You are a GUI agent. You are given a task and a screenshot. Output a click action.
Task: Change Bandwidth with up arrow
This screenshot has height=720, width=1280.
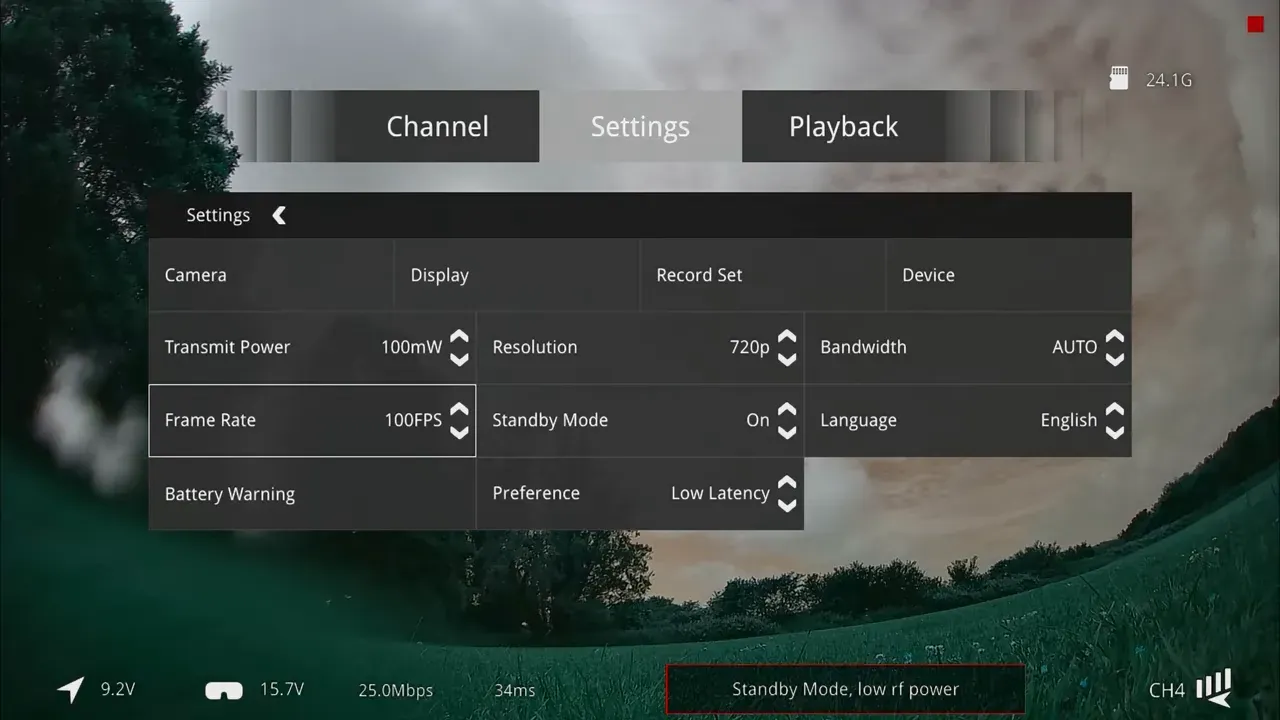(1115, 337)
